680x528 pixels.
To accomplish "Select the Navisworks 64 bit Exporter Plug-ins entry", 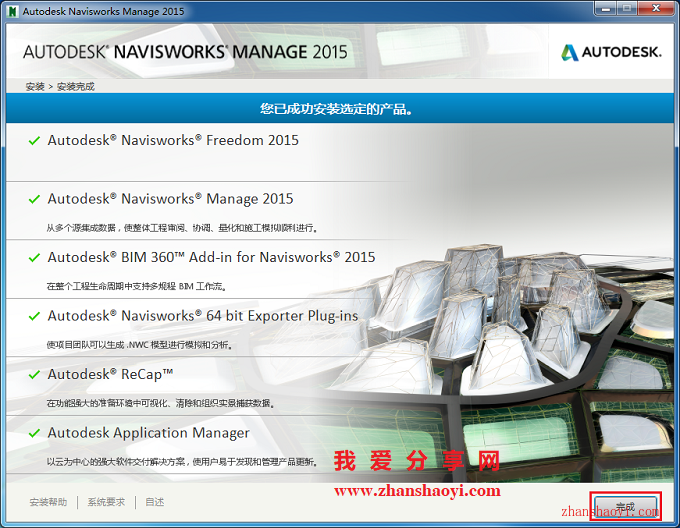I will coord(203,316).
